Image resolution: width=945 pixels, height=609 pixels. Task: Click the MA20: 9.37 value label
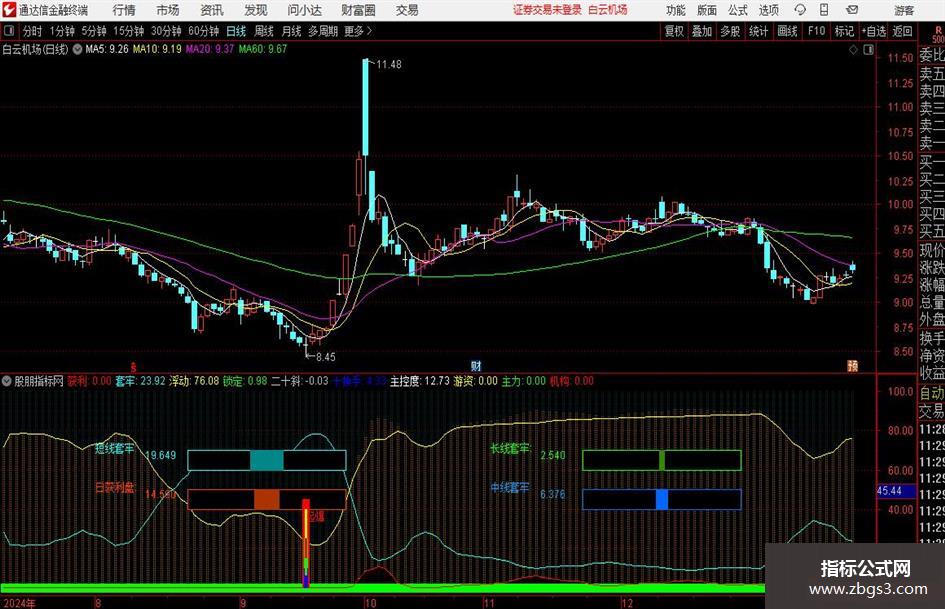coord(209,49)
